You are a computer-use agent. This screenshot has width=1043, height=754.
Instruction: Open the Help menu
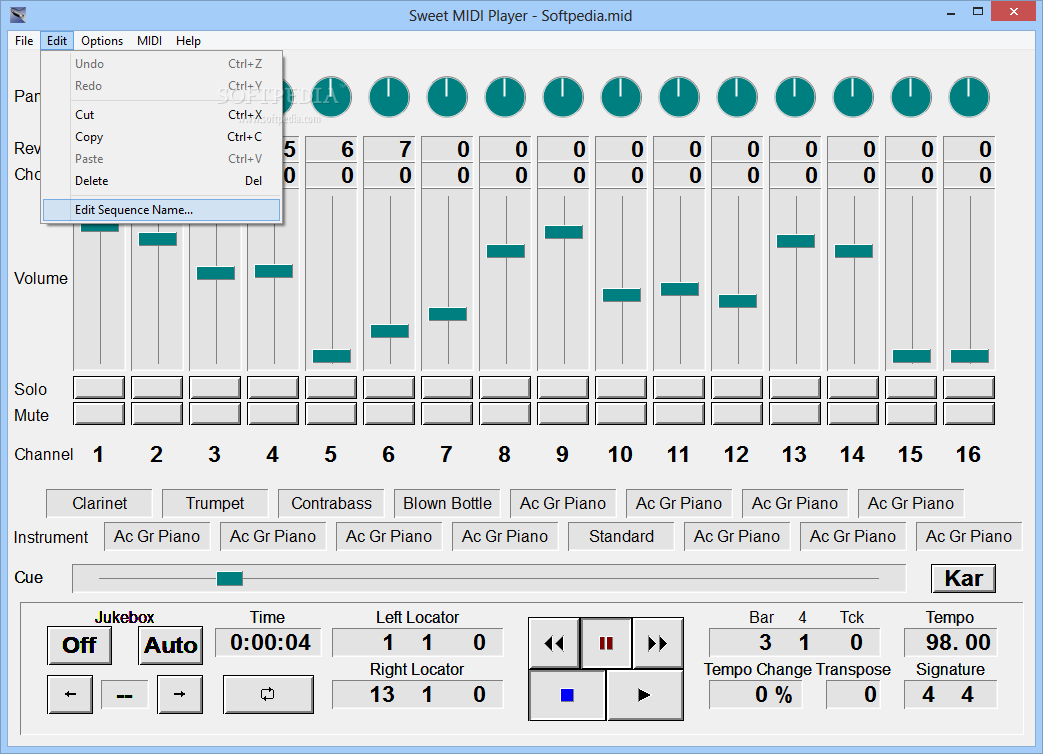tap(188, 41)
